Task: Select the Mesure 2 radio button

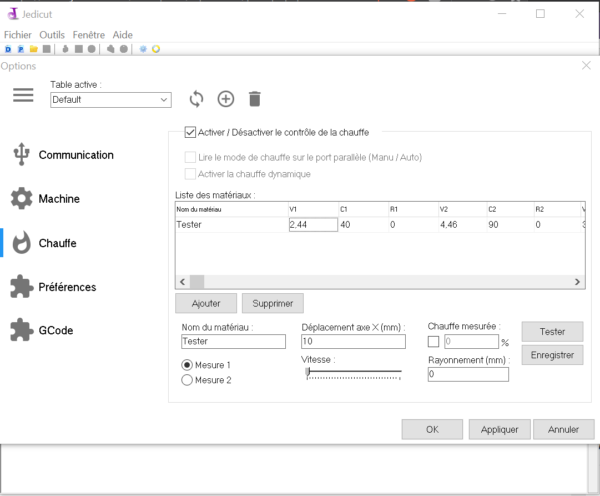Action: coord(187,380)
